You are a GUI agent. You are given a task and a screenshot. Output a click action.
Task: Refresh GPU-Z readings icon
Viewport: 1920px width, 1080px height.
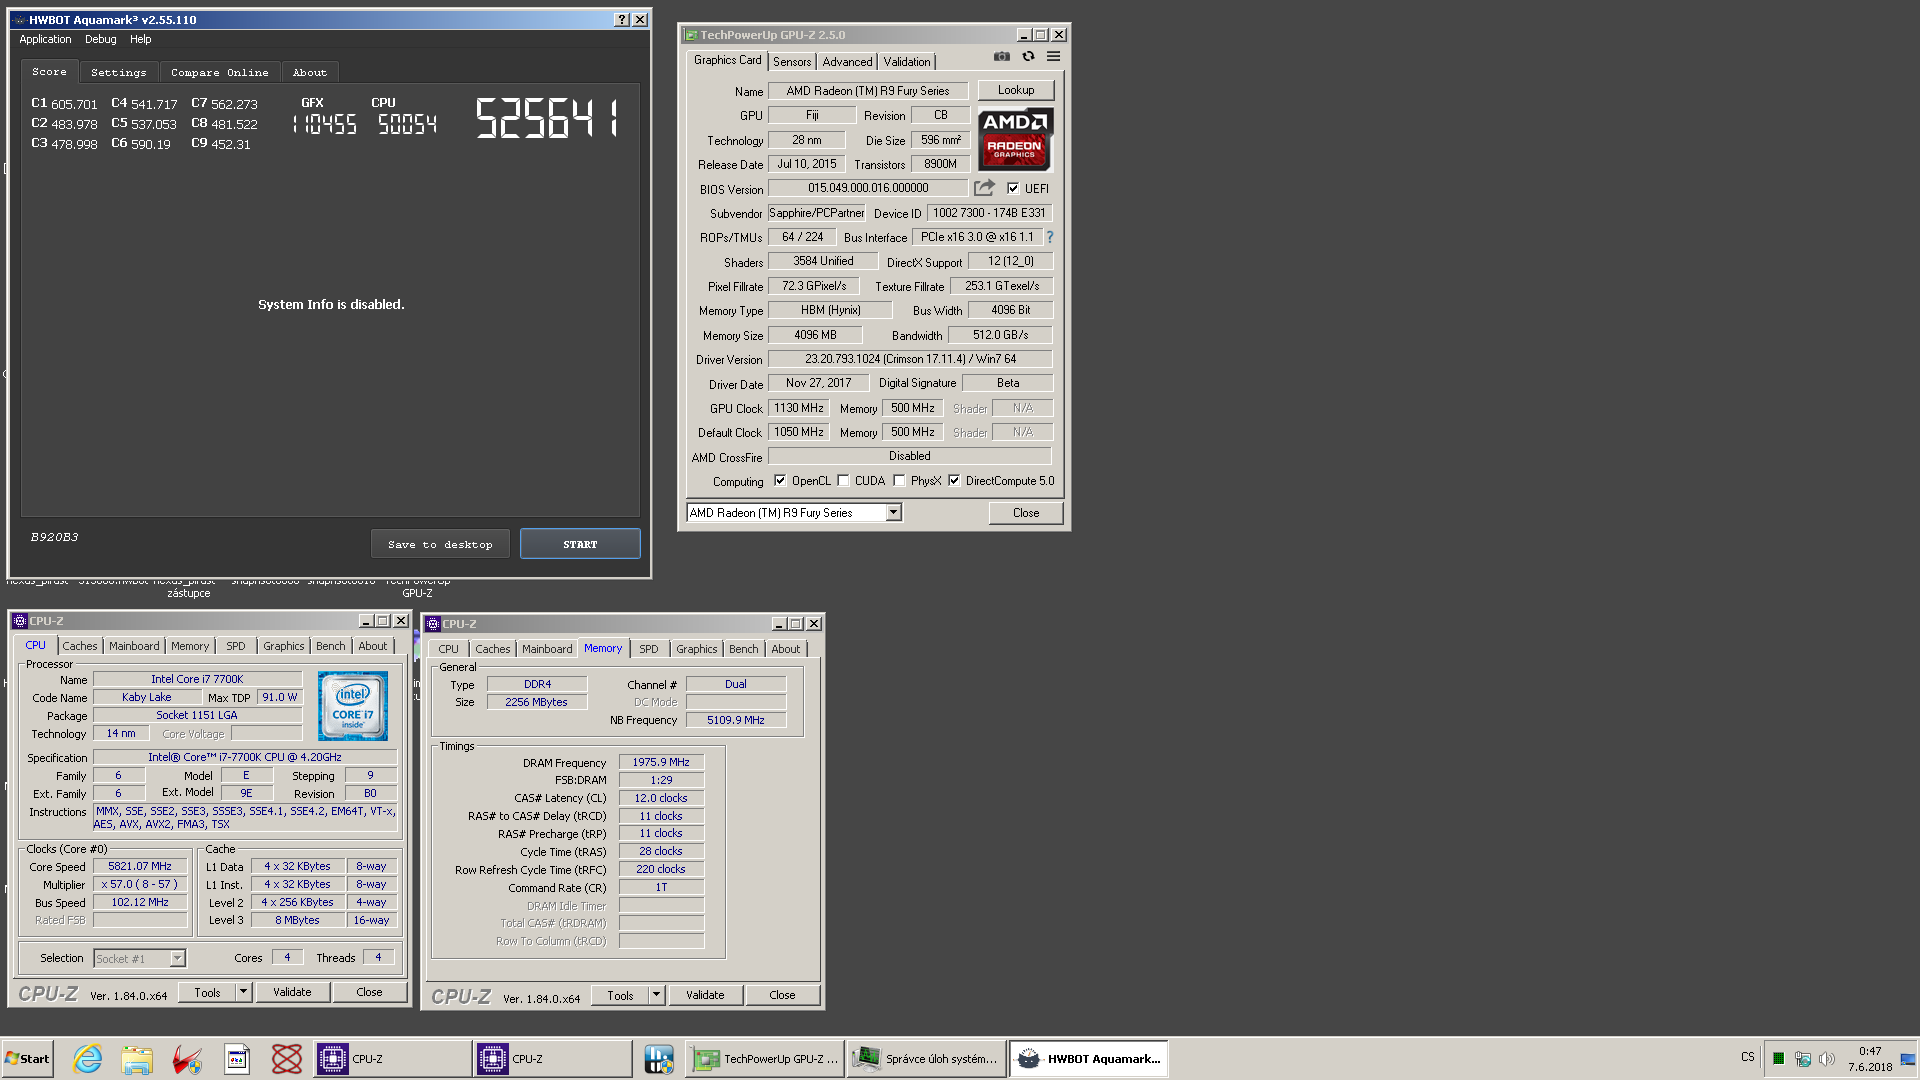[1028, 57]
